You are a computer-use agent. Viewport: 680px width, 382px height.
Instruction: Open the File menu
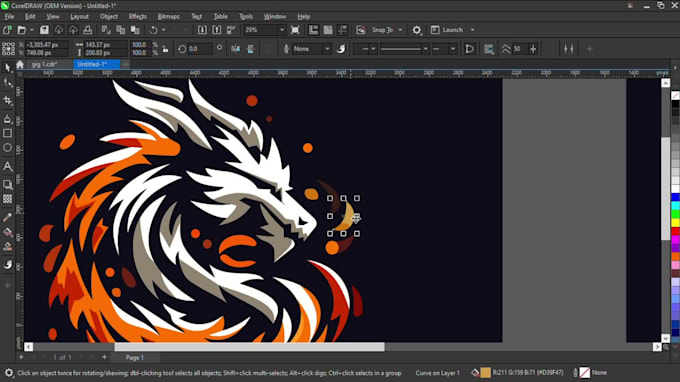click(x=9, y=16)
